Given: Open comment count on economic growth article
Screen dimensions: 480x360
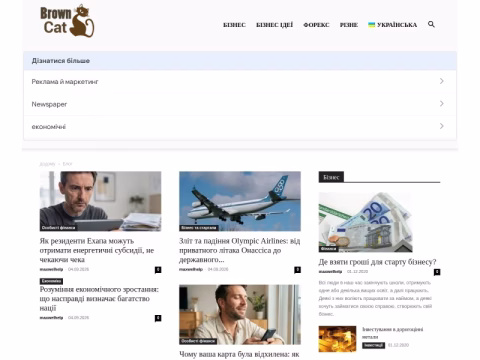Looking at the screenshot, I should 158,318.
